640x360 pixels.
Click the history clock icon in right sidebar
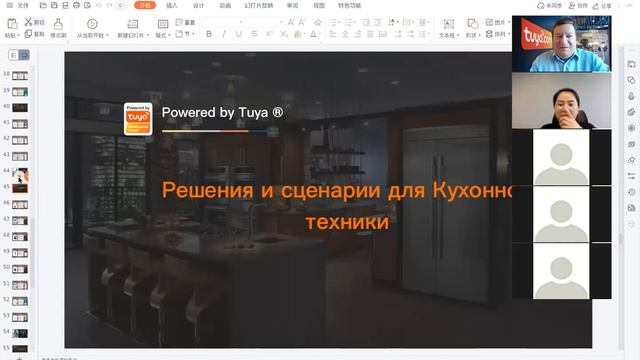coord(631,192)
